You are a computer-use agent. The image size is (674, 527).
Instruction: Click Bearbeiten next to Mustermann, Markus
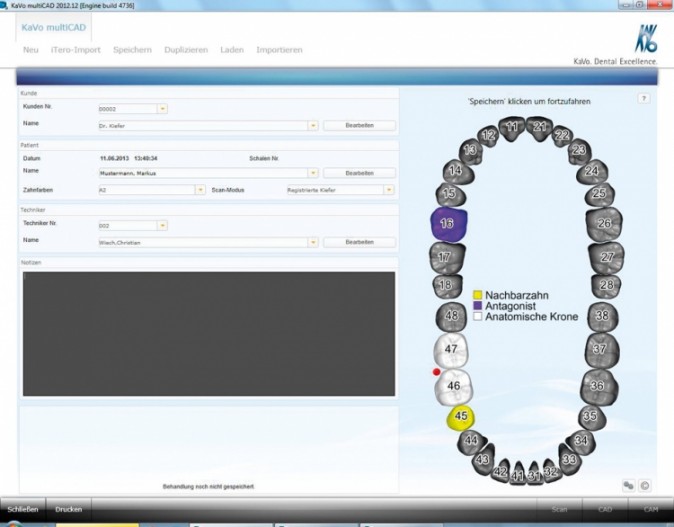(359, 173)
